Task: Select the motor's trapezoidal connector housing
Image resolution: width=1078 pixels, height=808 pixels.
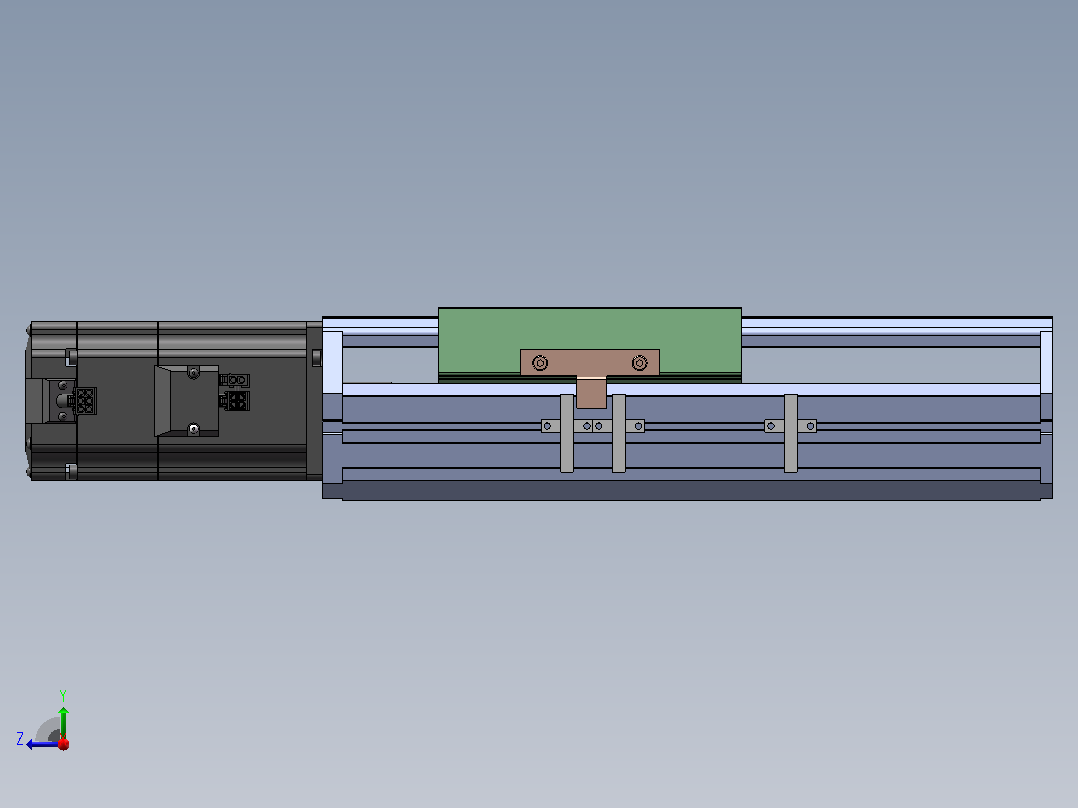Action: click(186, 401)
